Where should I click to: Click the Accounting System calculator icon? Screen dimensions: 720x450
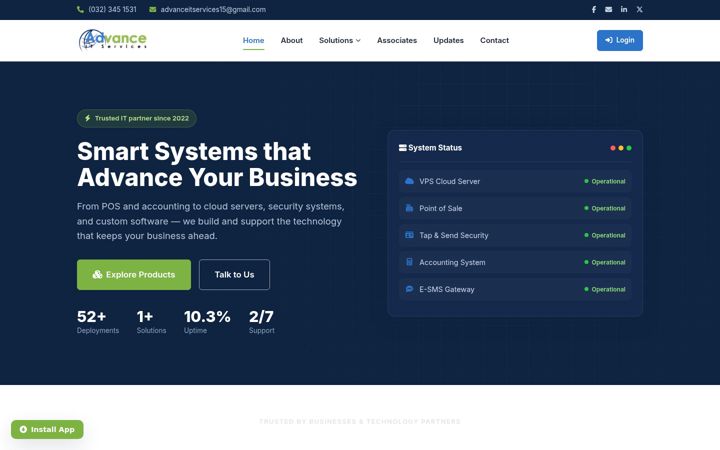pyautogui.click(x=409, y=262)
